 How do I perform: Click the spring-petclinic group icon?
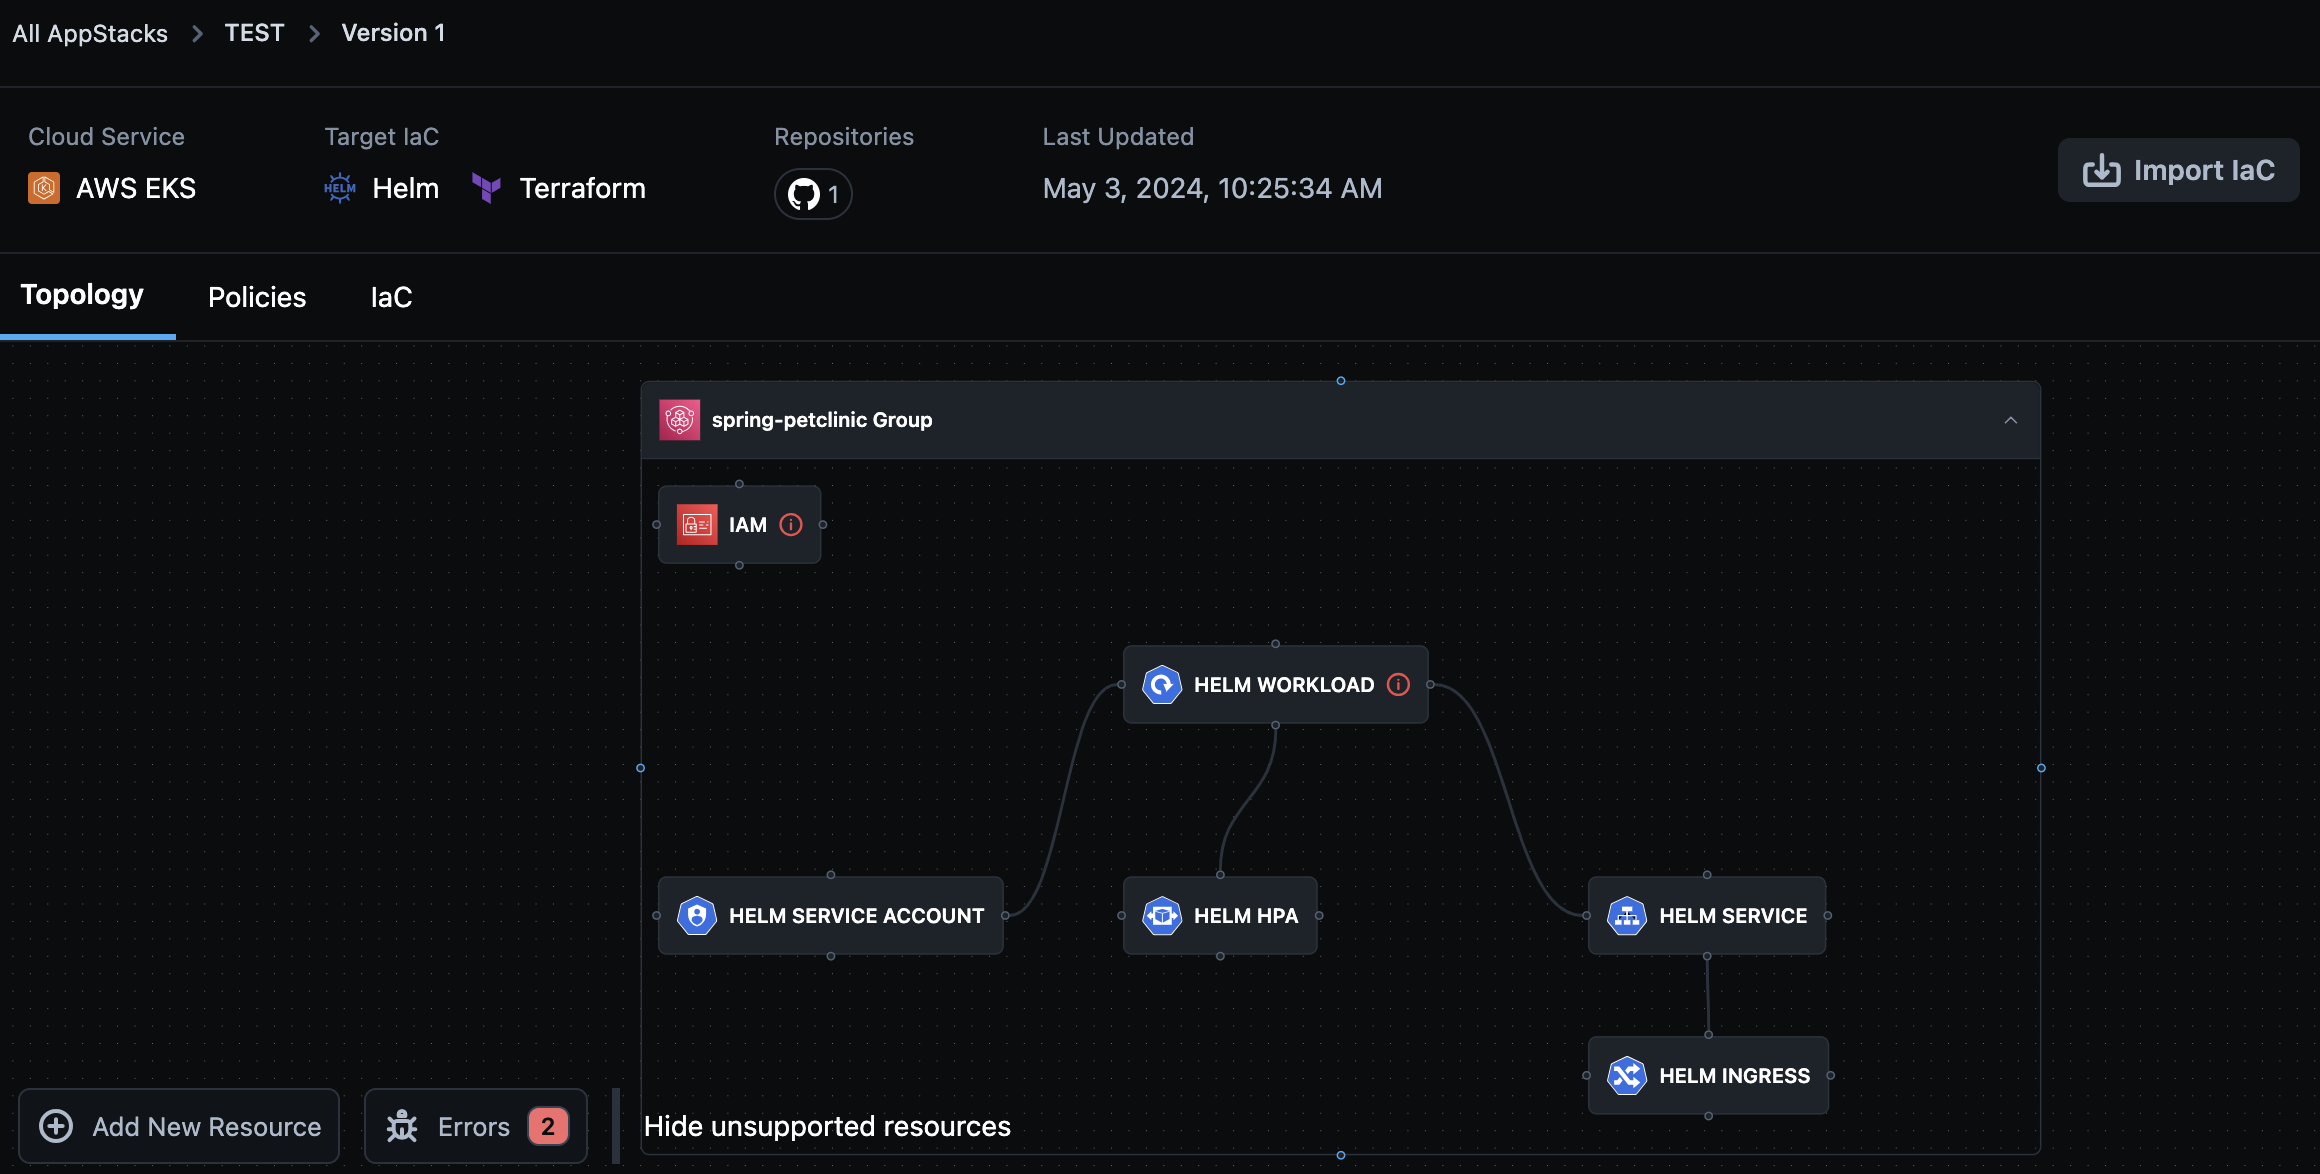680,419
